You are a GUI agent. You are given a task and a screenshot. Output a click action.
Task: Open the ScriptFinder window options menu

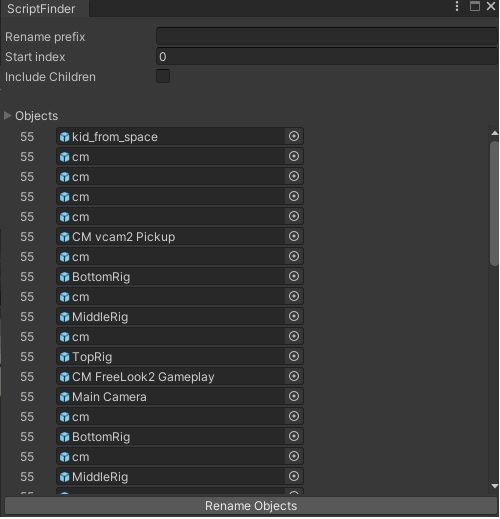457,6
